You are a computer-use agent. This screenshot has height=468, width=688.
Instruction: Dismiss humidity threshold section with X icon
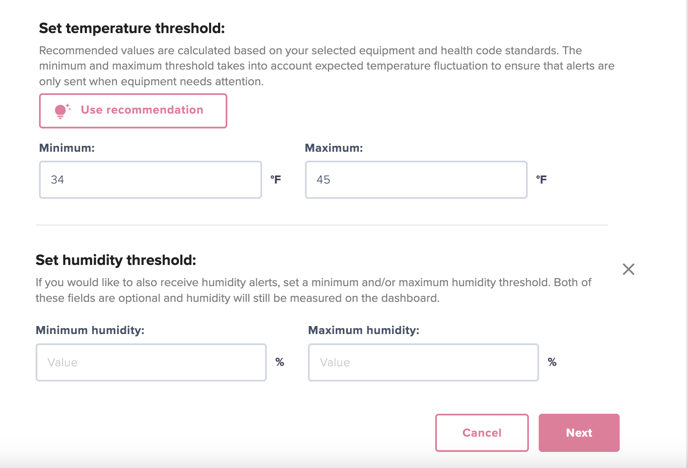(628, 269)
